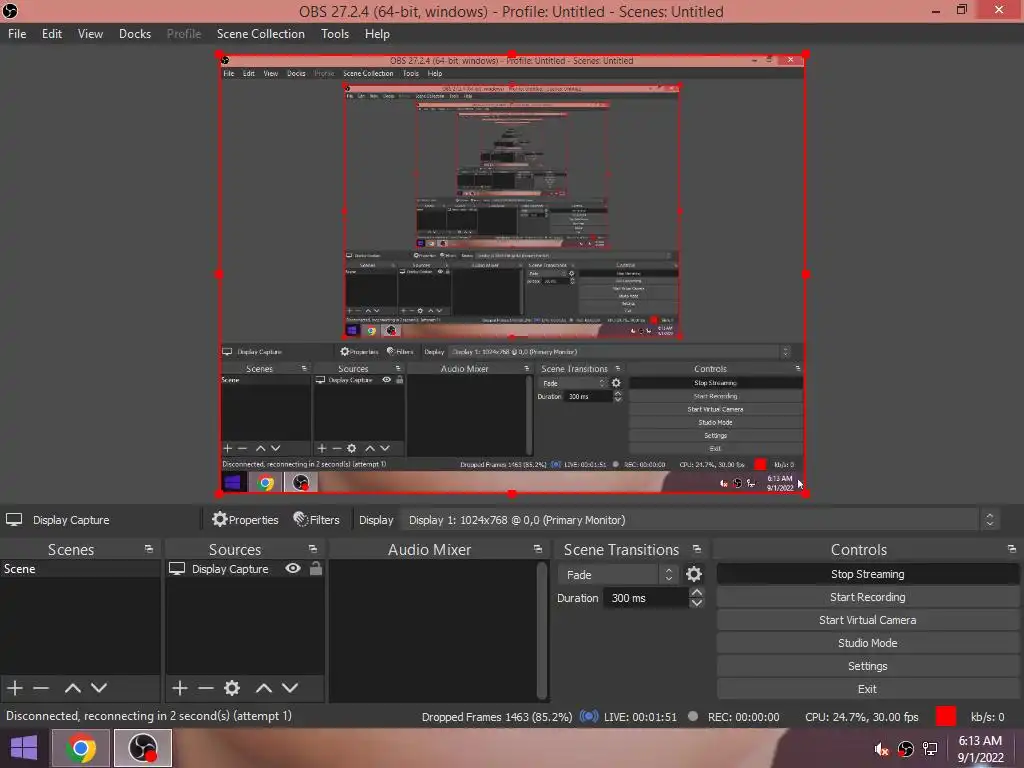Click the OBS logo in title bar
Screen dimensions: 1024x768
click(10, 11)
